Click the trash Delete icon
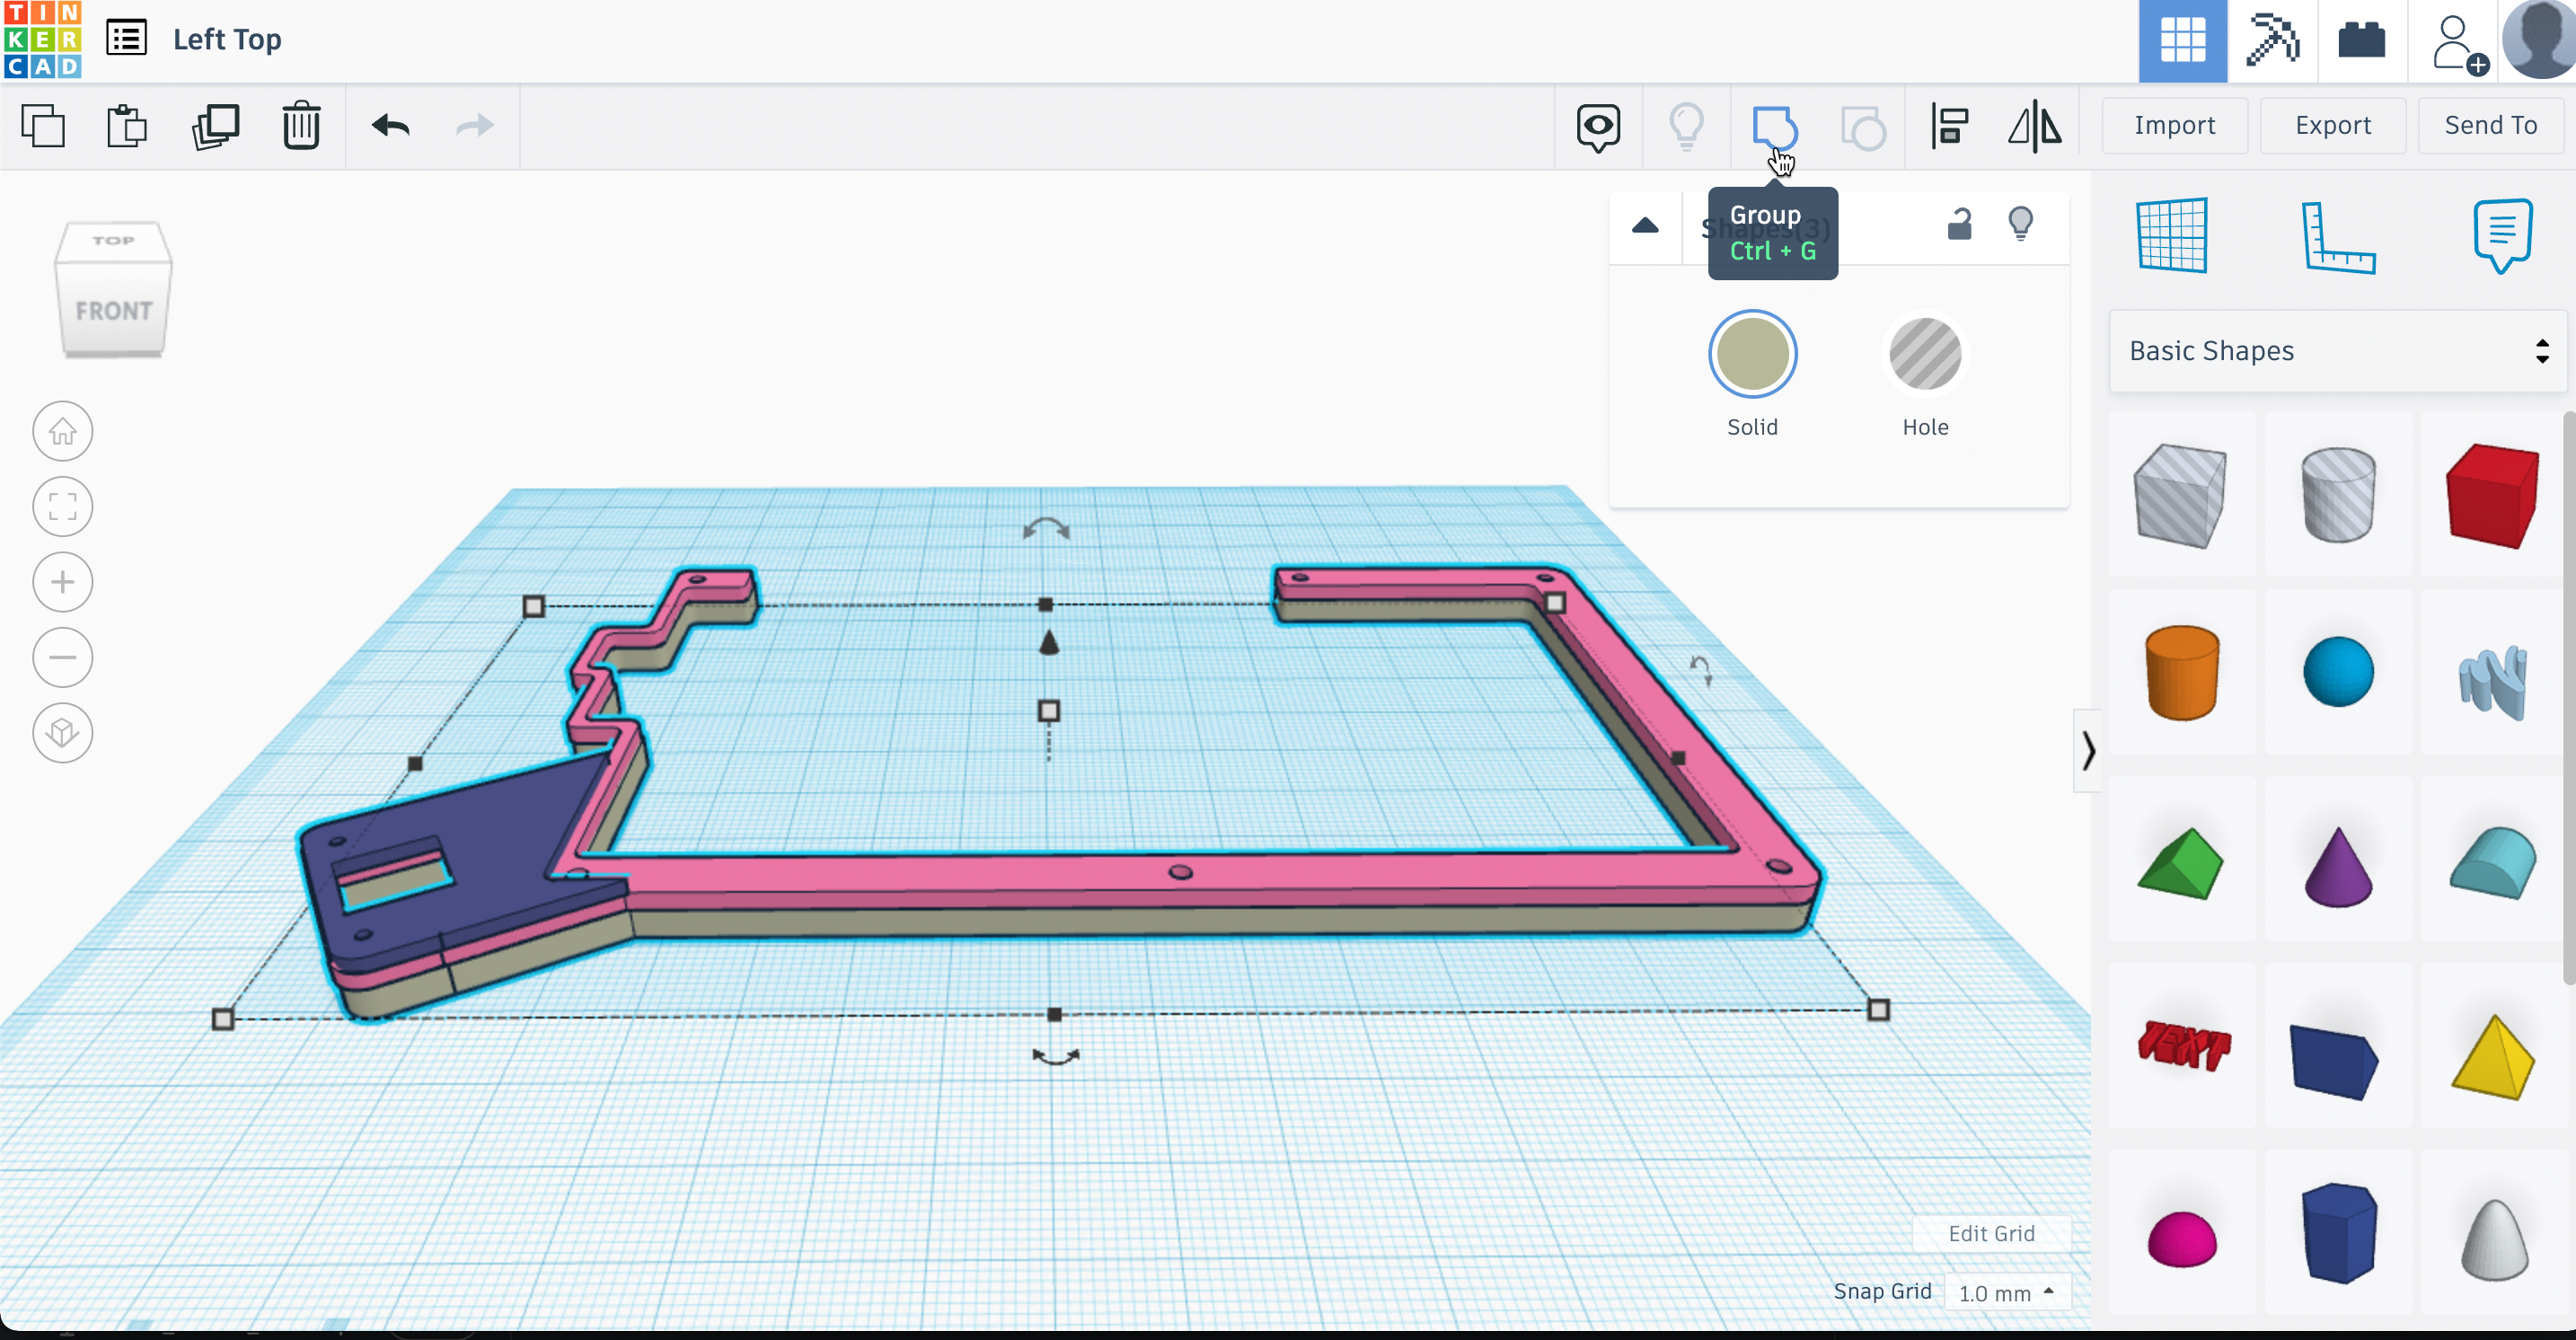This screenshot has width=2576, height=1340. [301, 127]
